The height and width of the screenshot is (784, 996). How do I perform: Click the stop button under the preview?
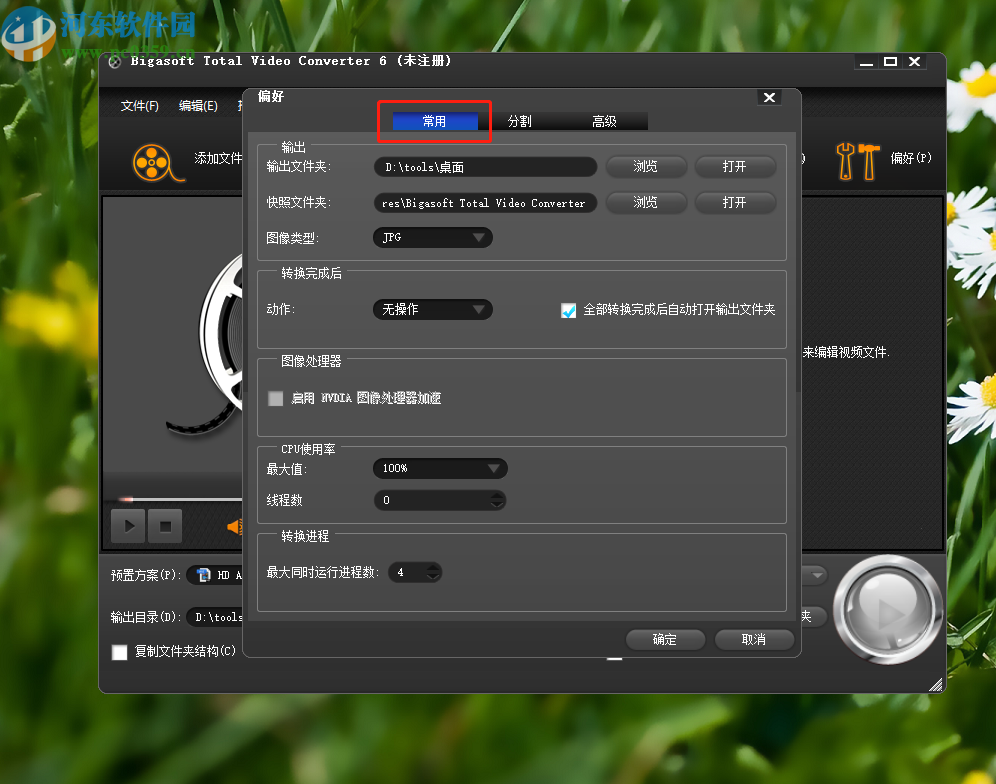click(163, 525)
